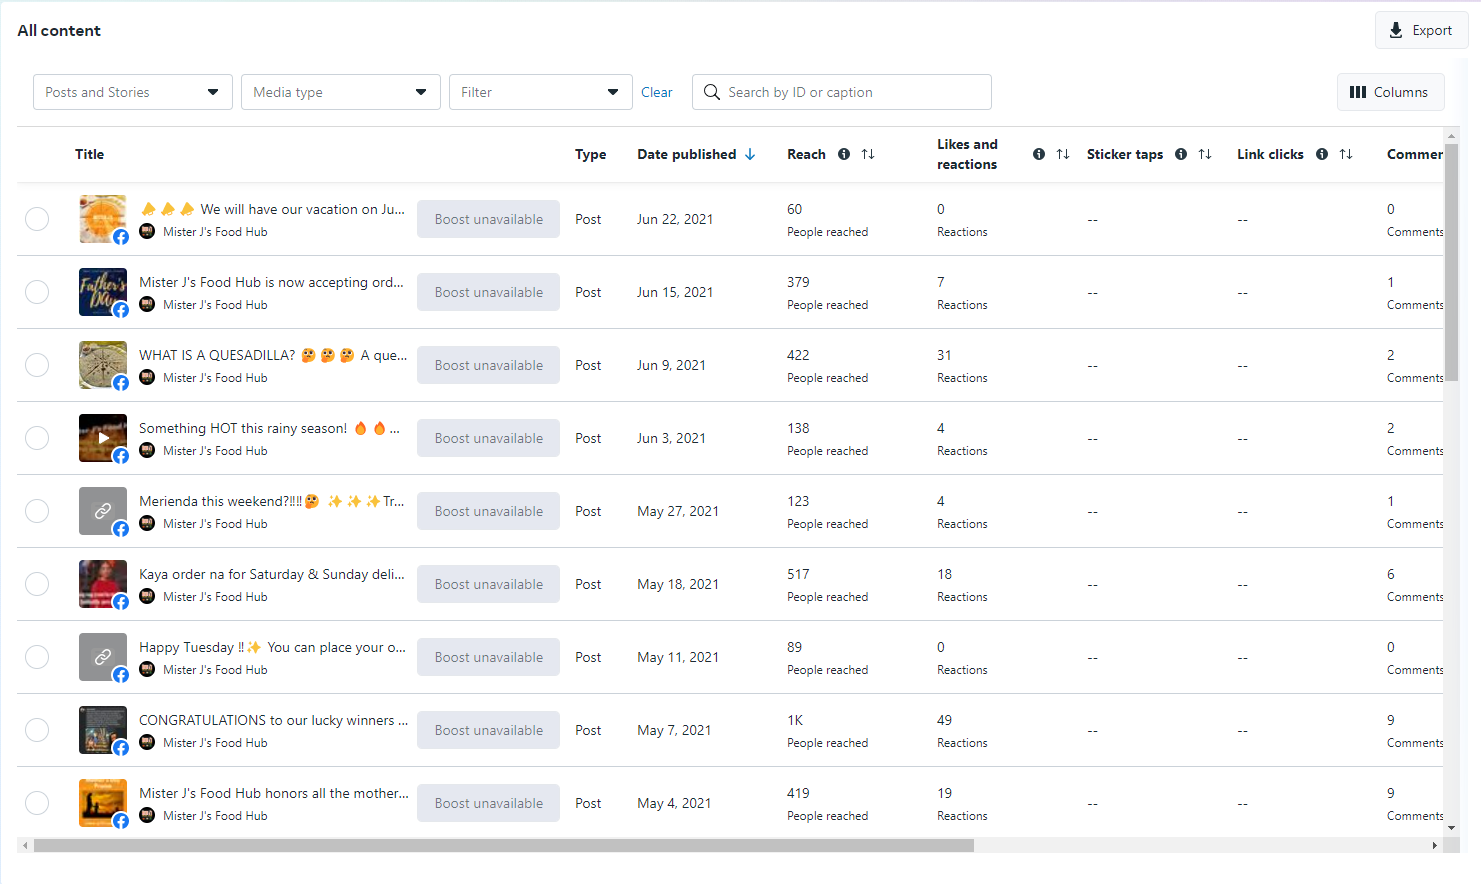Open the Posts and Stories dropdown
The image size is (1481, 884).
133,92
